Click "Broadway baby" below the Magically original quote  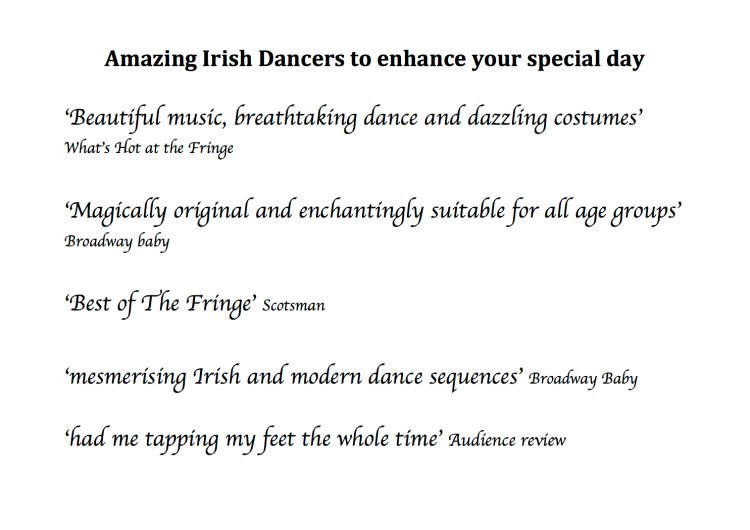click(x=116, y=241)
